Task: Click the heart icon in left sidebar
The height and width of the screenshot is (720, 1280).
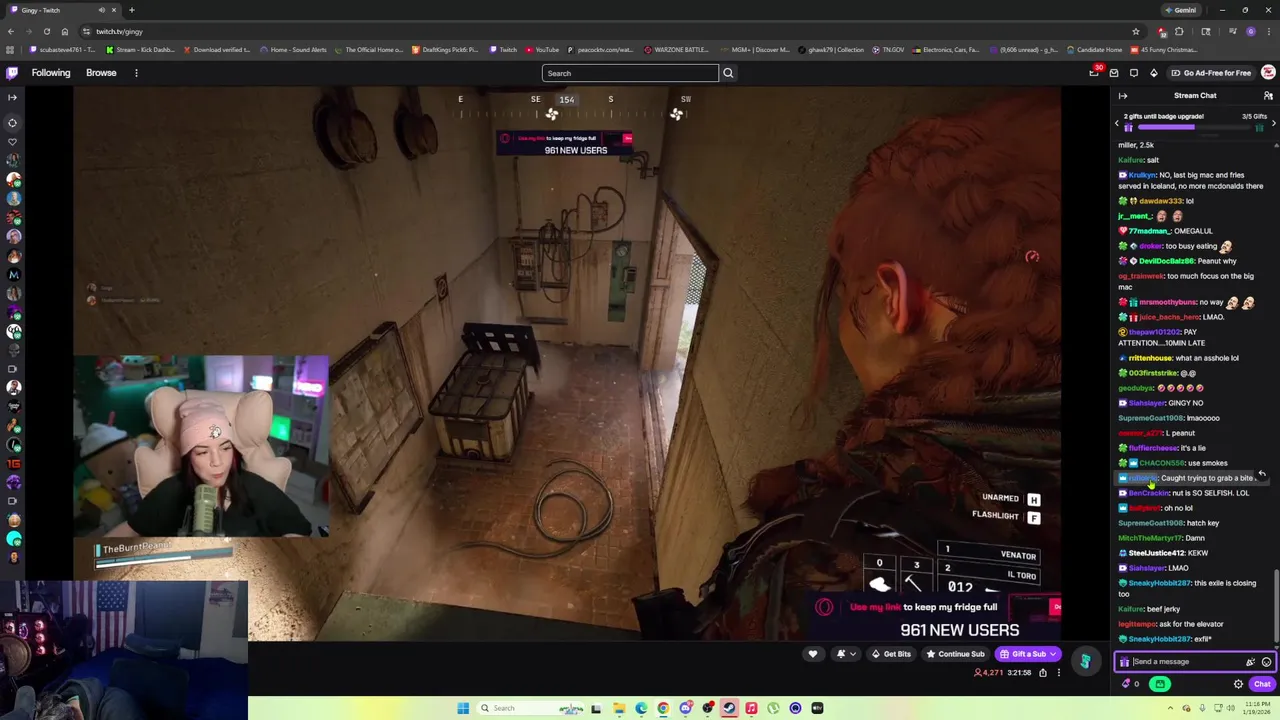Action: pos(12,141)
